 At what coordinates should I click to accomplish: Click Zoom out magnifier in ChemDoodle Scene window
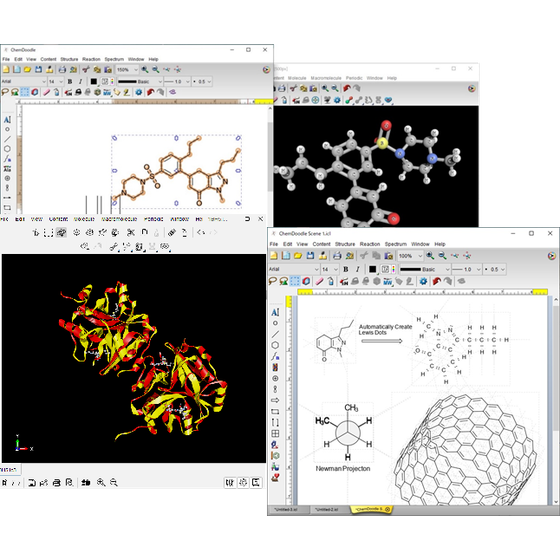click(x=442, y=255)
